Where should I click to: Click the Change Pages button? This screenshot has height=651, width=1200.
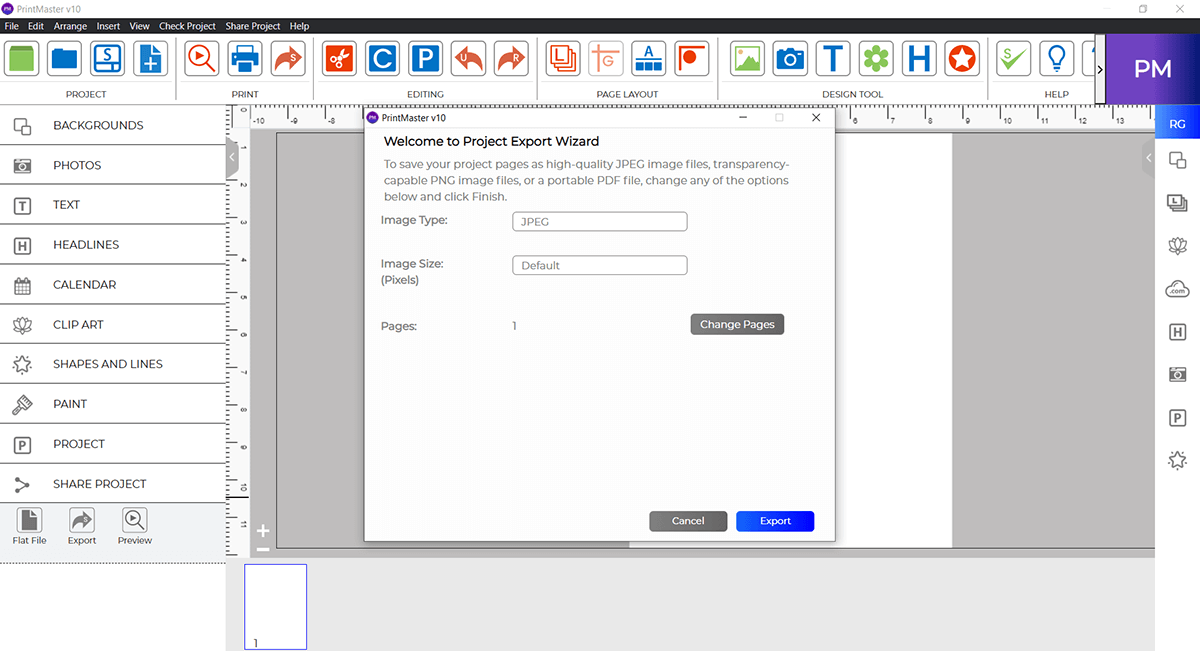[x=737, y=324]
